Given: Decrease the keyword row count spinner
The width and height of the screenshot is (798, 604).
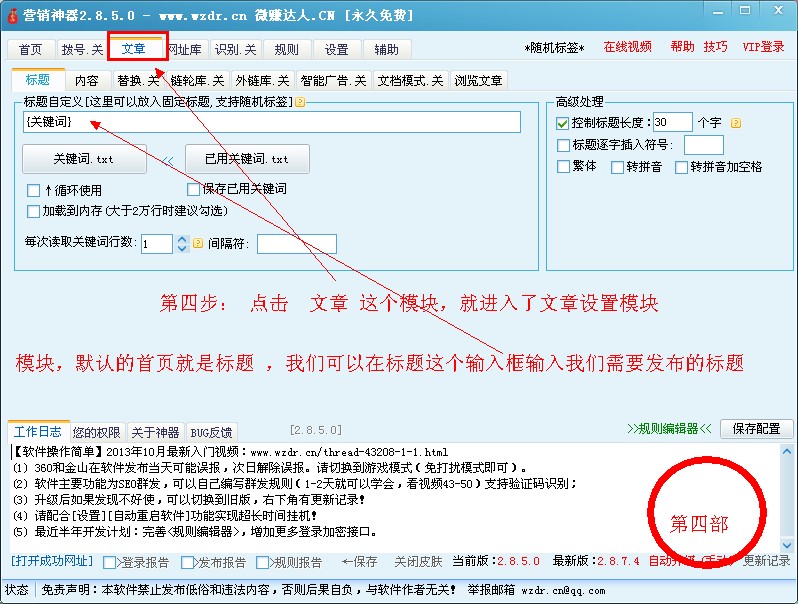Looking at the screenshot, I should [x=182, y=248].
